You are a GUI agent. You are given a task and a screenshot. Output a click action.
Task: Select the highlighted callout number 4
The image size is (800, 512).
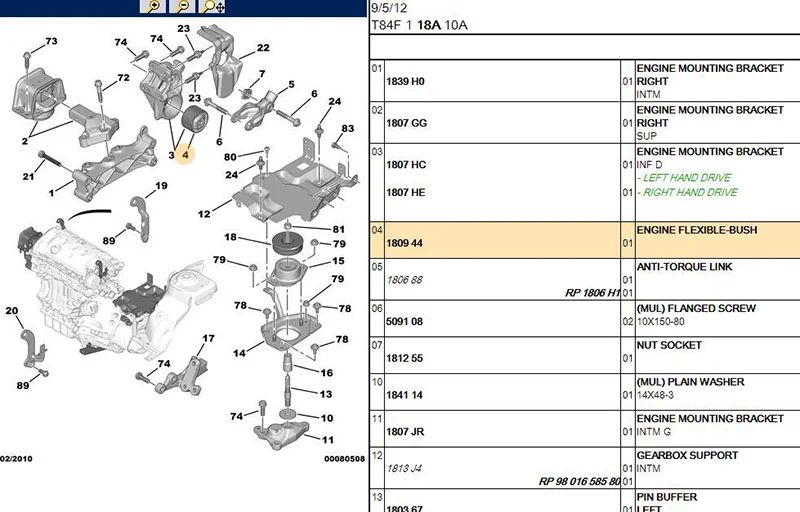coord(185,154)
